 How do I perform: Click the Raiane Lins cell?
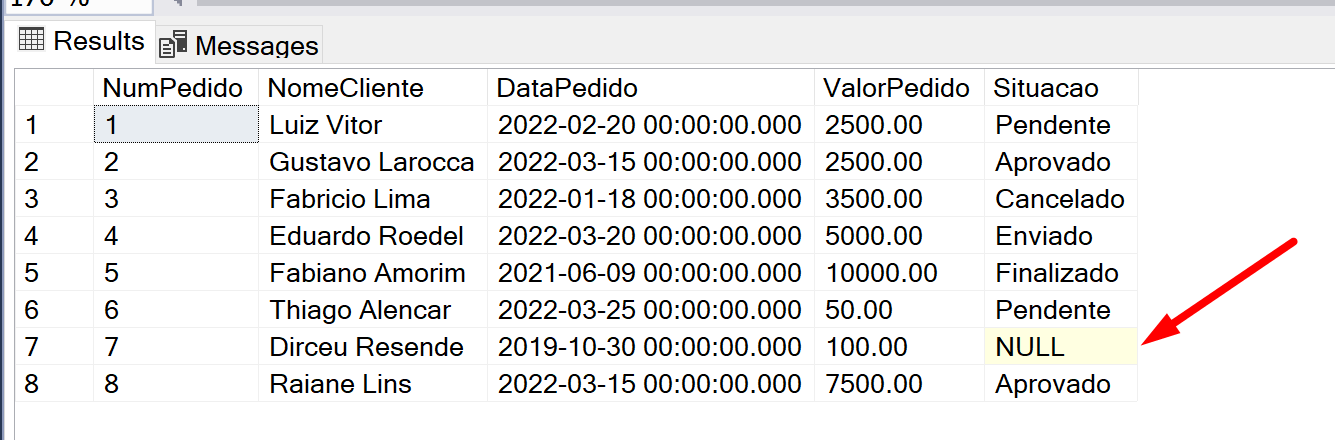(x=372, y=384)
